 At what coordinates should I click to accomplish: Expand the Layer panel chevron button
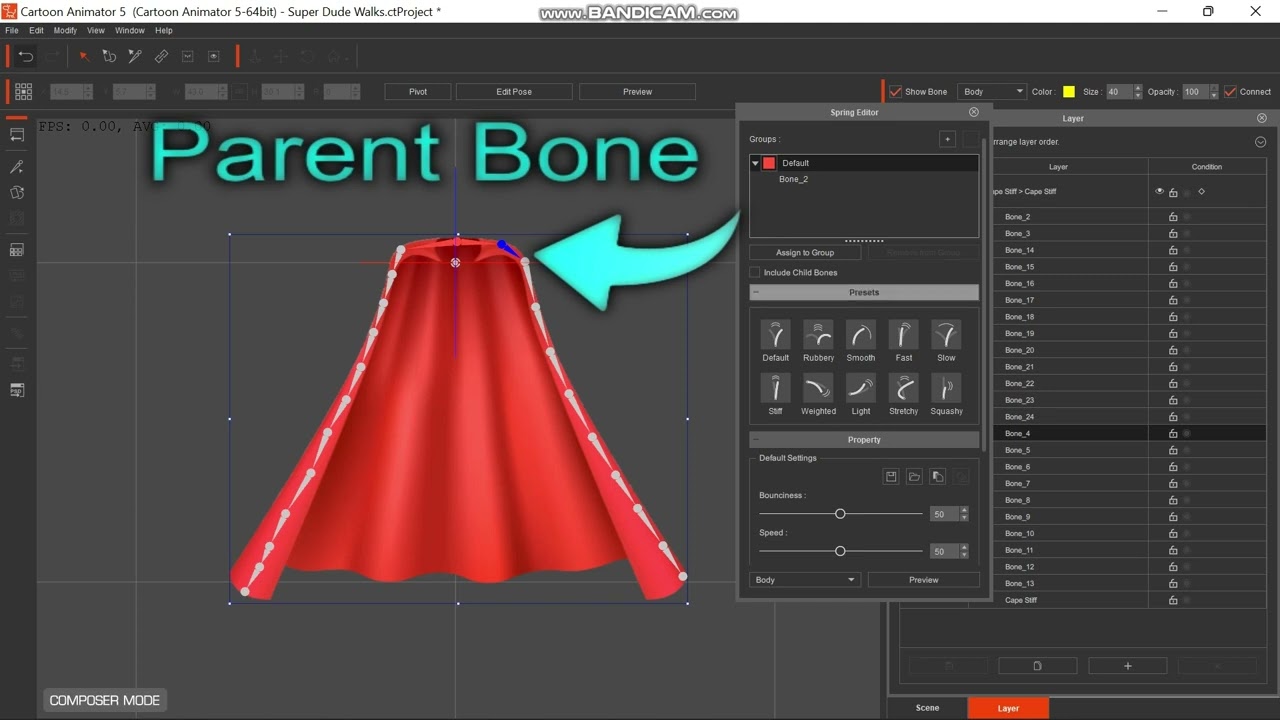coord(1260,142)
